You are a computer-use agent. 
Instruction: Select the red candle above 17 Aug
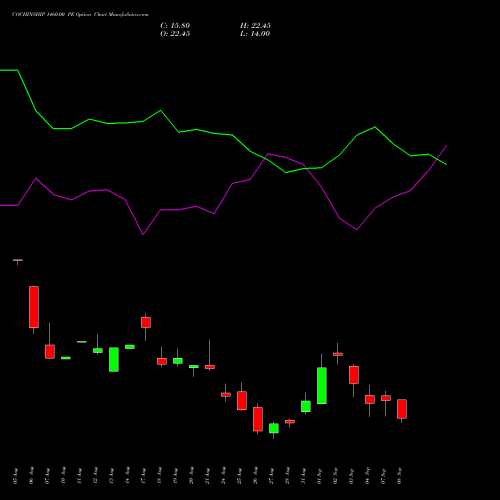tap(146, 322)
